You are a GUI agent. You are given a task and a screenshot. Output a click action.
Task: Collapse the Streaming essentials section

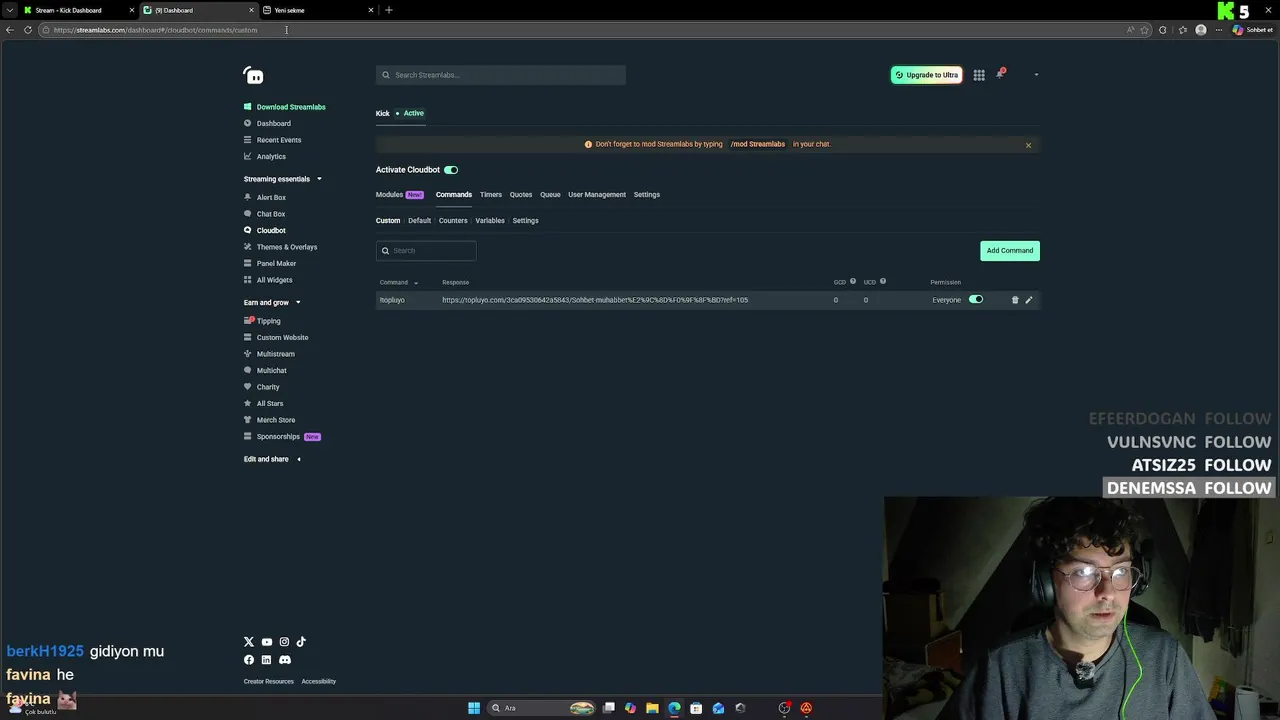[x=319, y=179]
